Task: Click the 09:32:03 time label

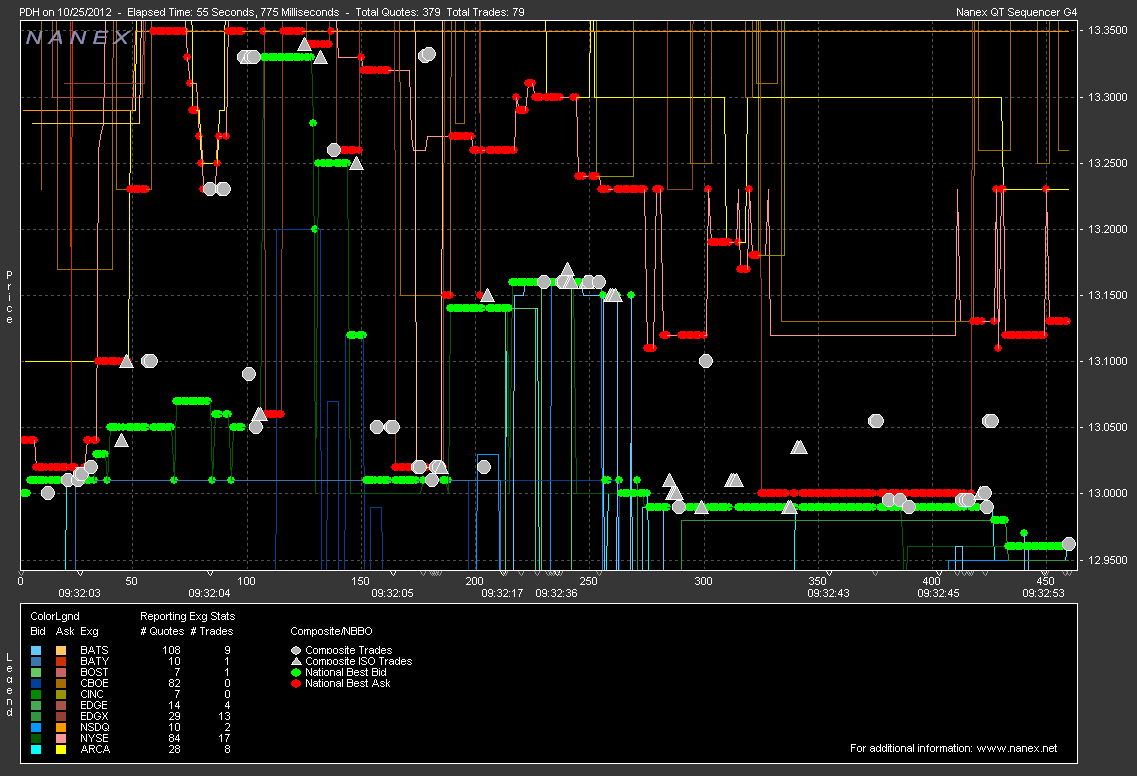Action: pyautogui.click(x=79, y=593)
